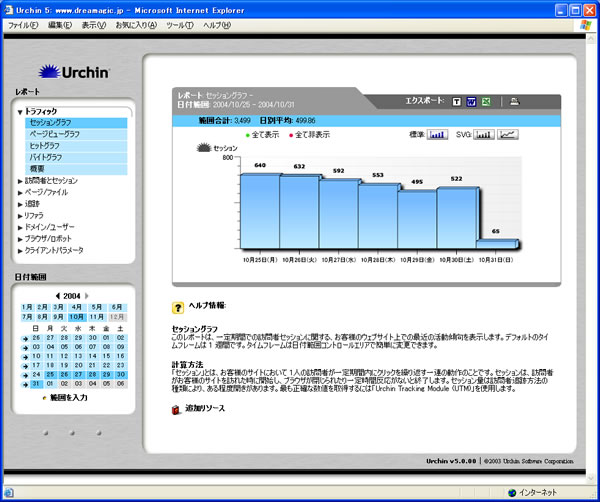Select day 15 in calendar

coord(106,356)
